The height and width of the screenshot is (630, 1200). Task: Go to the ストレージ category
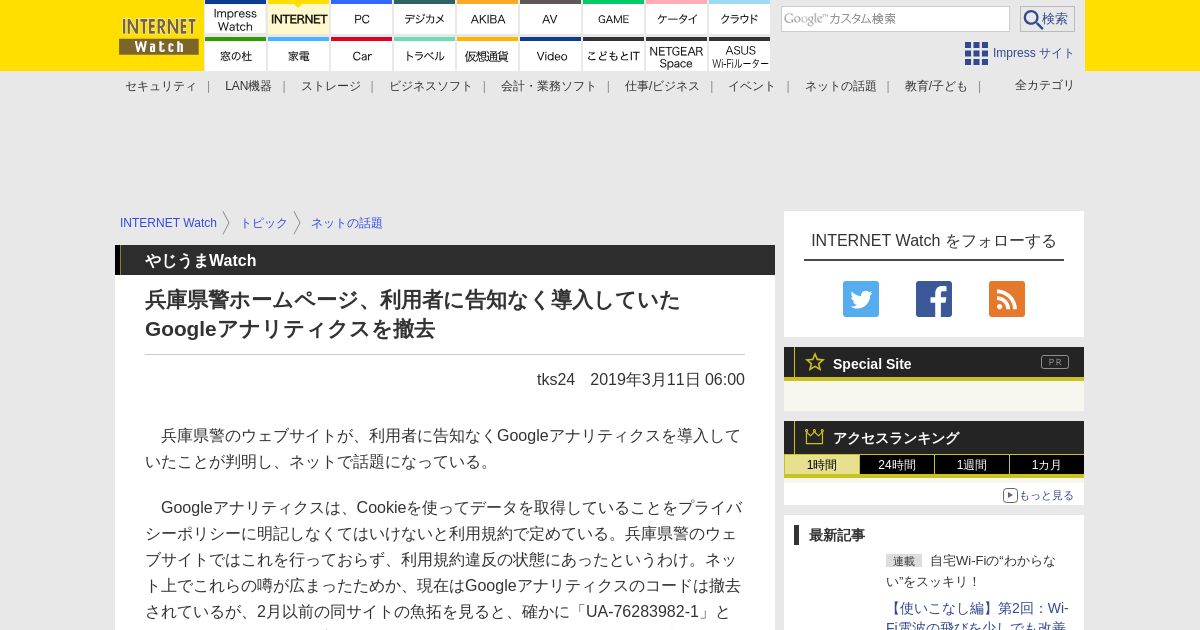(330, 86)
